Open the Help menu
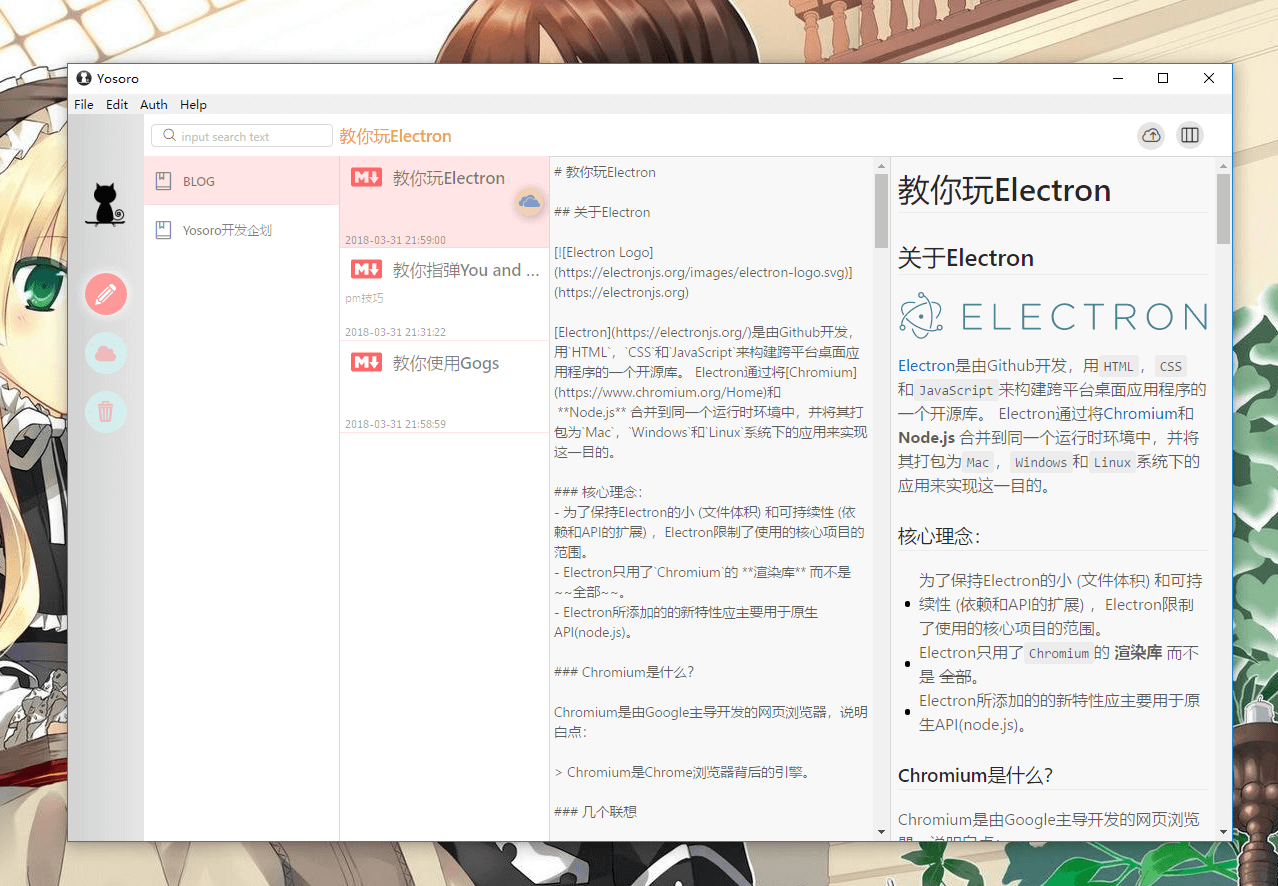Screen dimensions: 1278x886 [x=193, y=104]
